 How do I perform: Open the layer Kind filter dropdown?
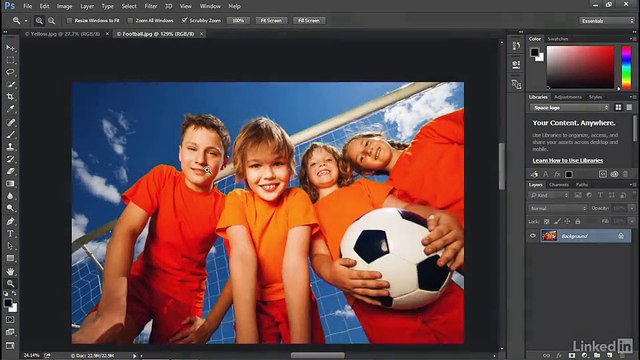pyautogui.click(x=549, y=196)
